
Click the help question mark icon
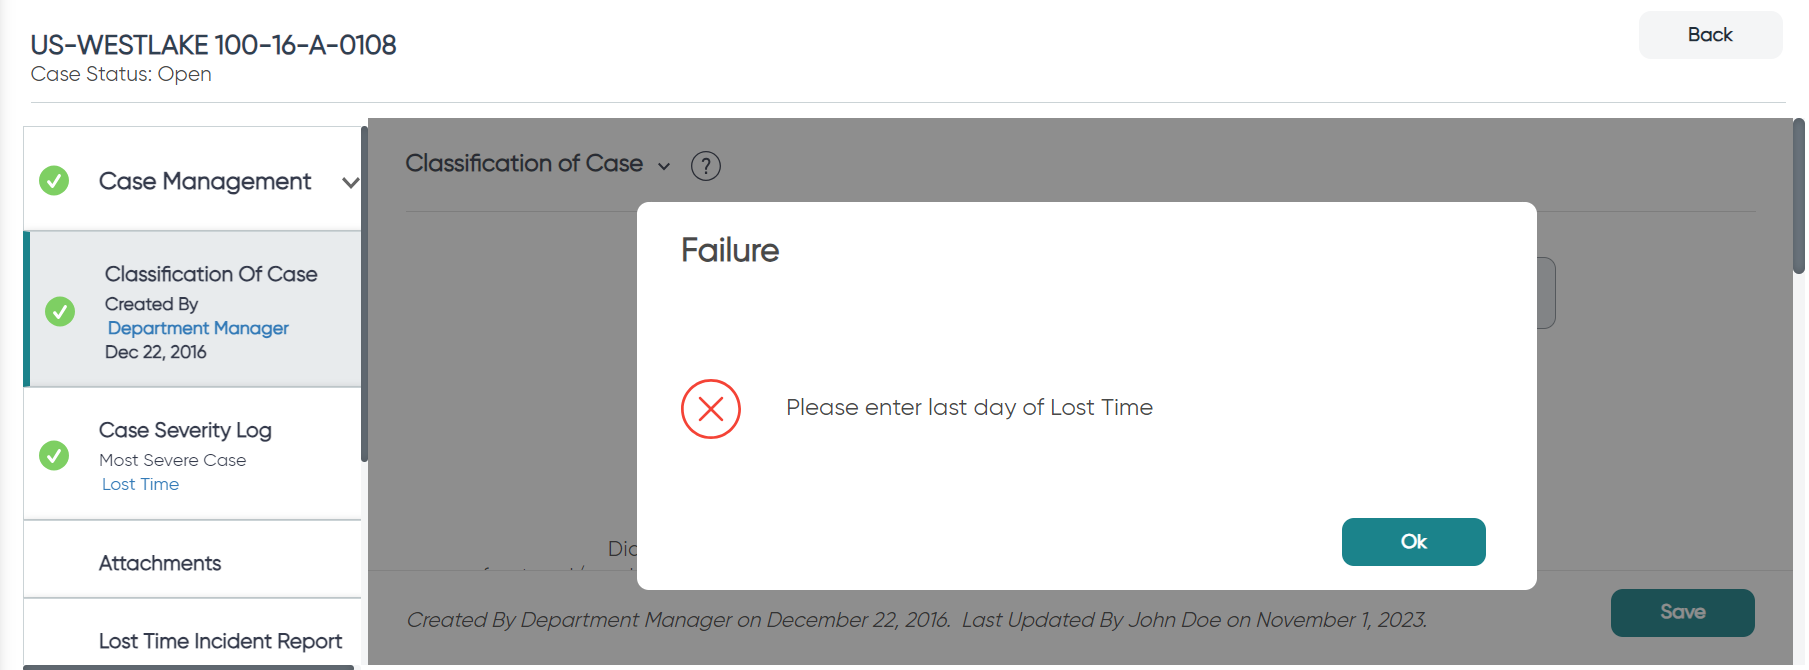point(706,166)
